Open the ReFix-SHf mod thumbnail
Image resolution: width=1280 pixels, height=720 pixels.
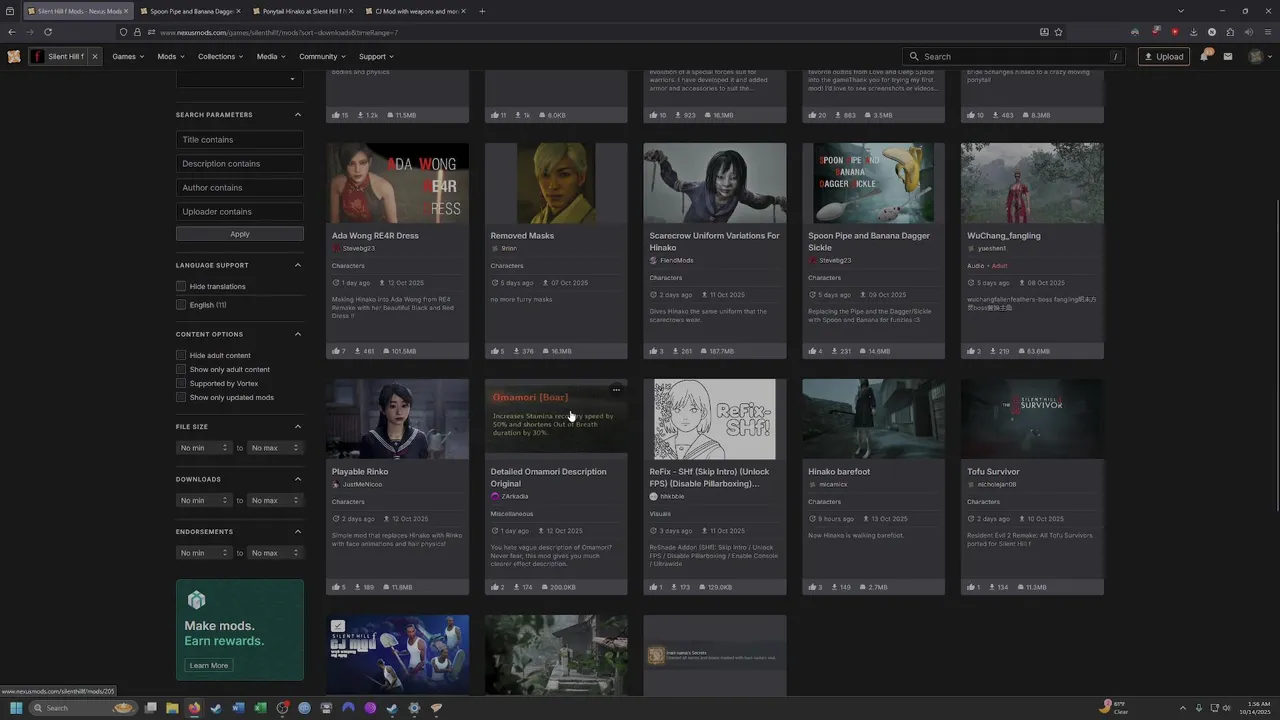tap(715, 419)
